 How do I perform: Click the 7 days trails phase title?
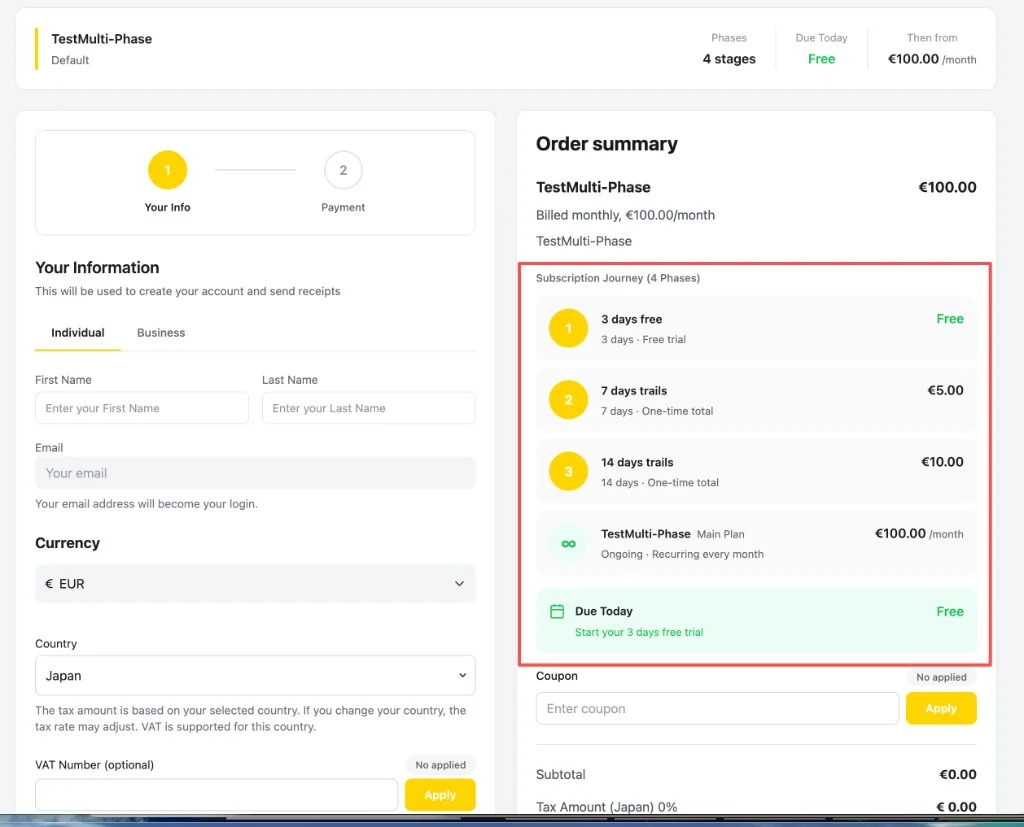pos(634,391)
